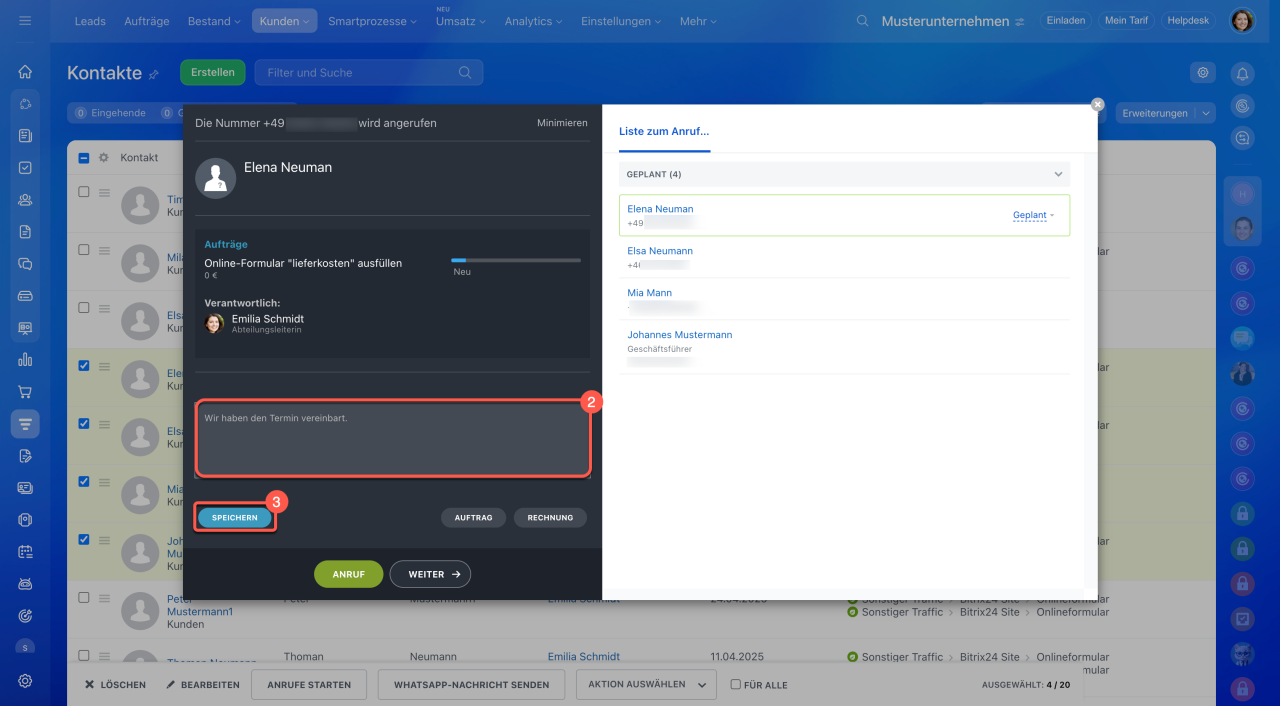Click the Filter und Suche field
1280x706 pixels.
coord(369,72)
